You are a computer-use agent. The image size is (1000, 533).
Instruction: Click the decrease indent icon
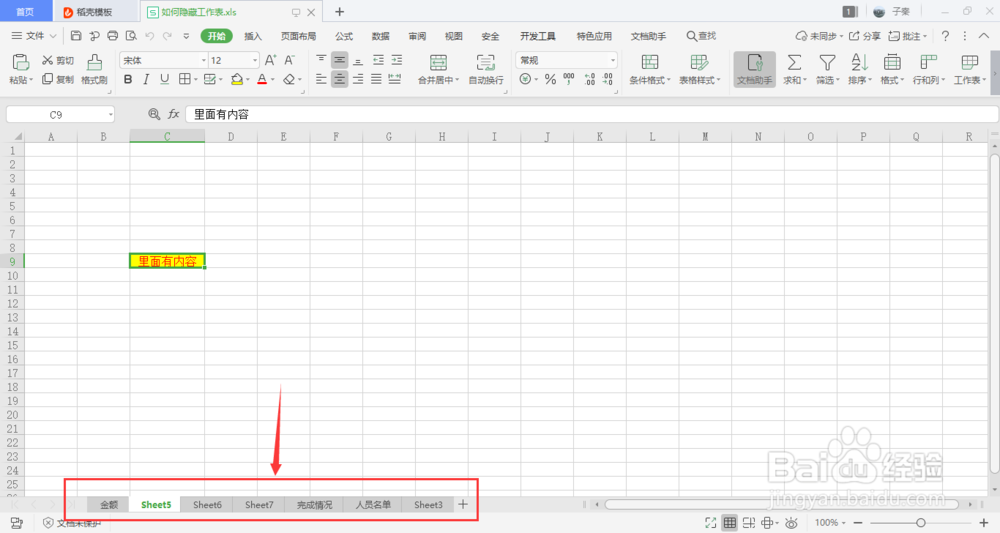tap(378, 60)
